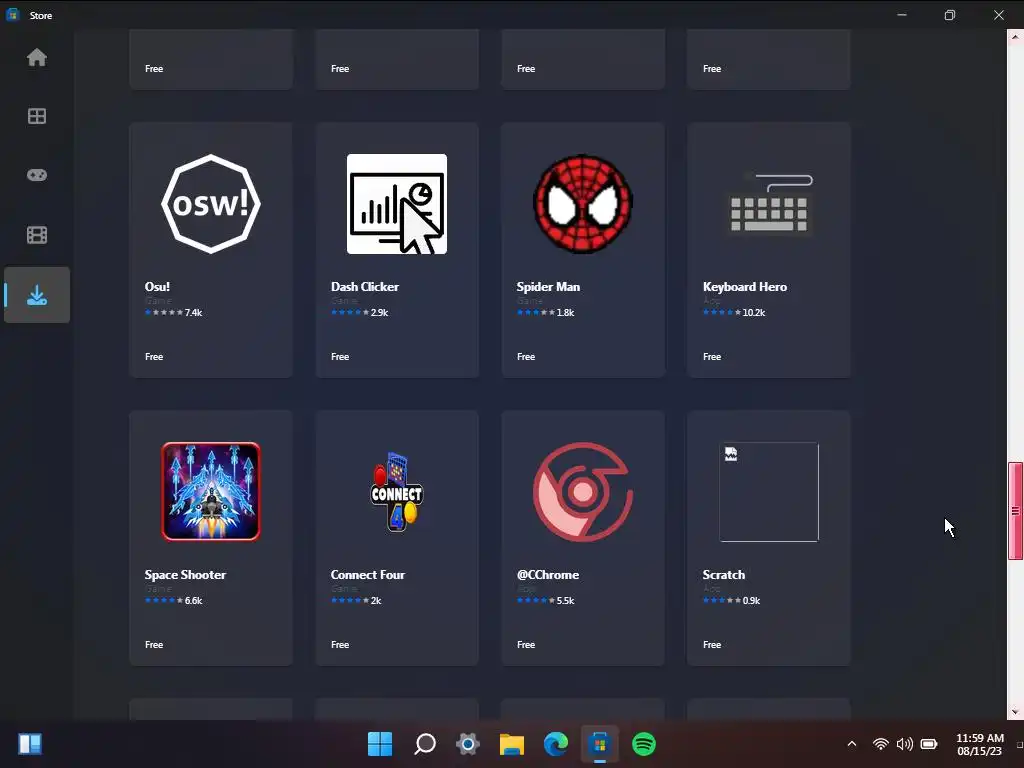1024x768 pixels.
Task: Click the 0.9k rating on Scratch
Action: coord(752,601)
